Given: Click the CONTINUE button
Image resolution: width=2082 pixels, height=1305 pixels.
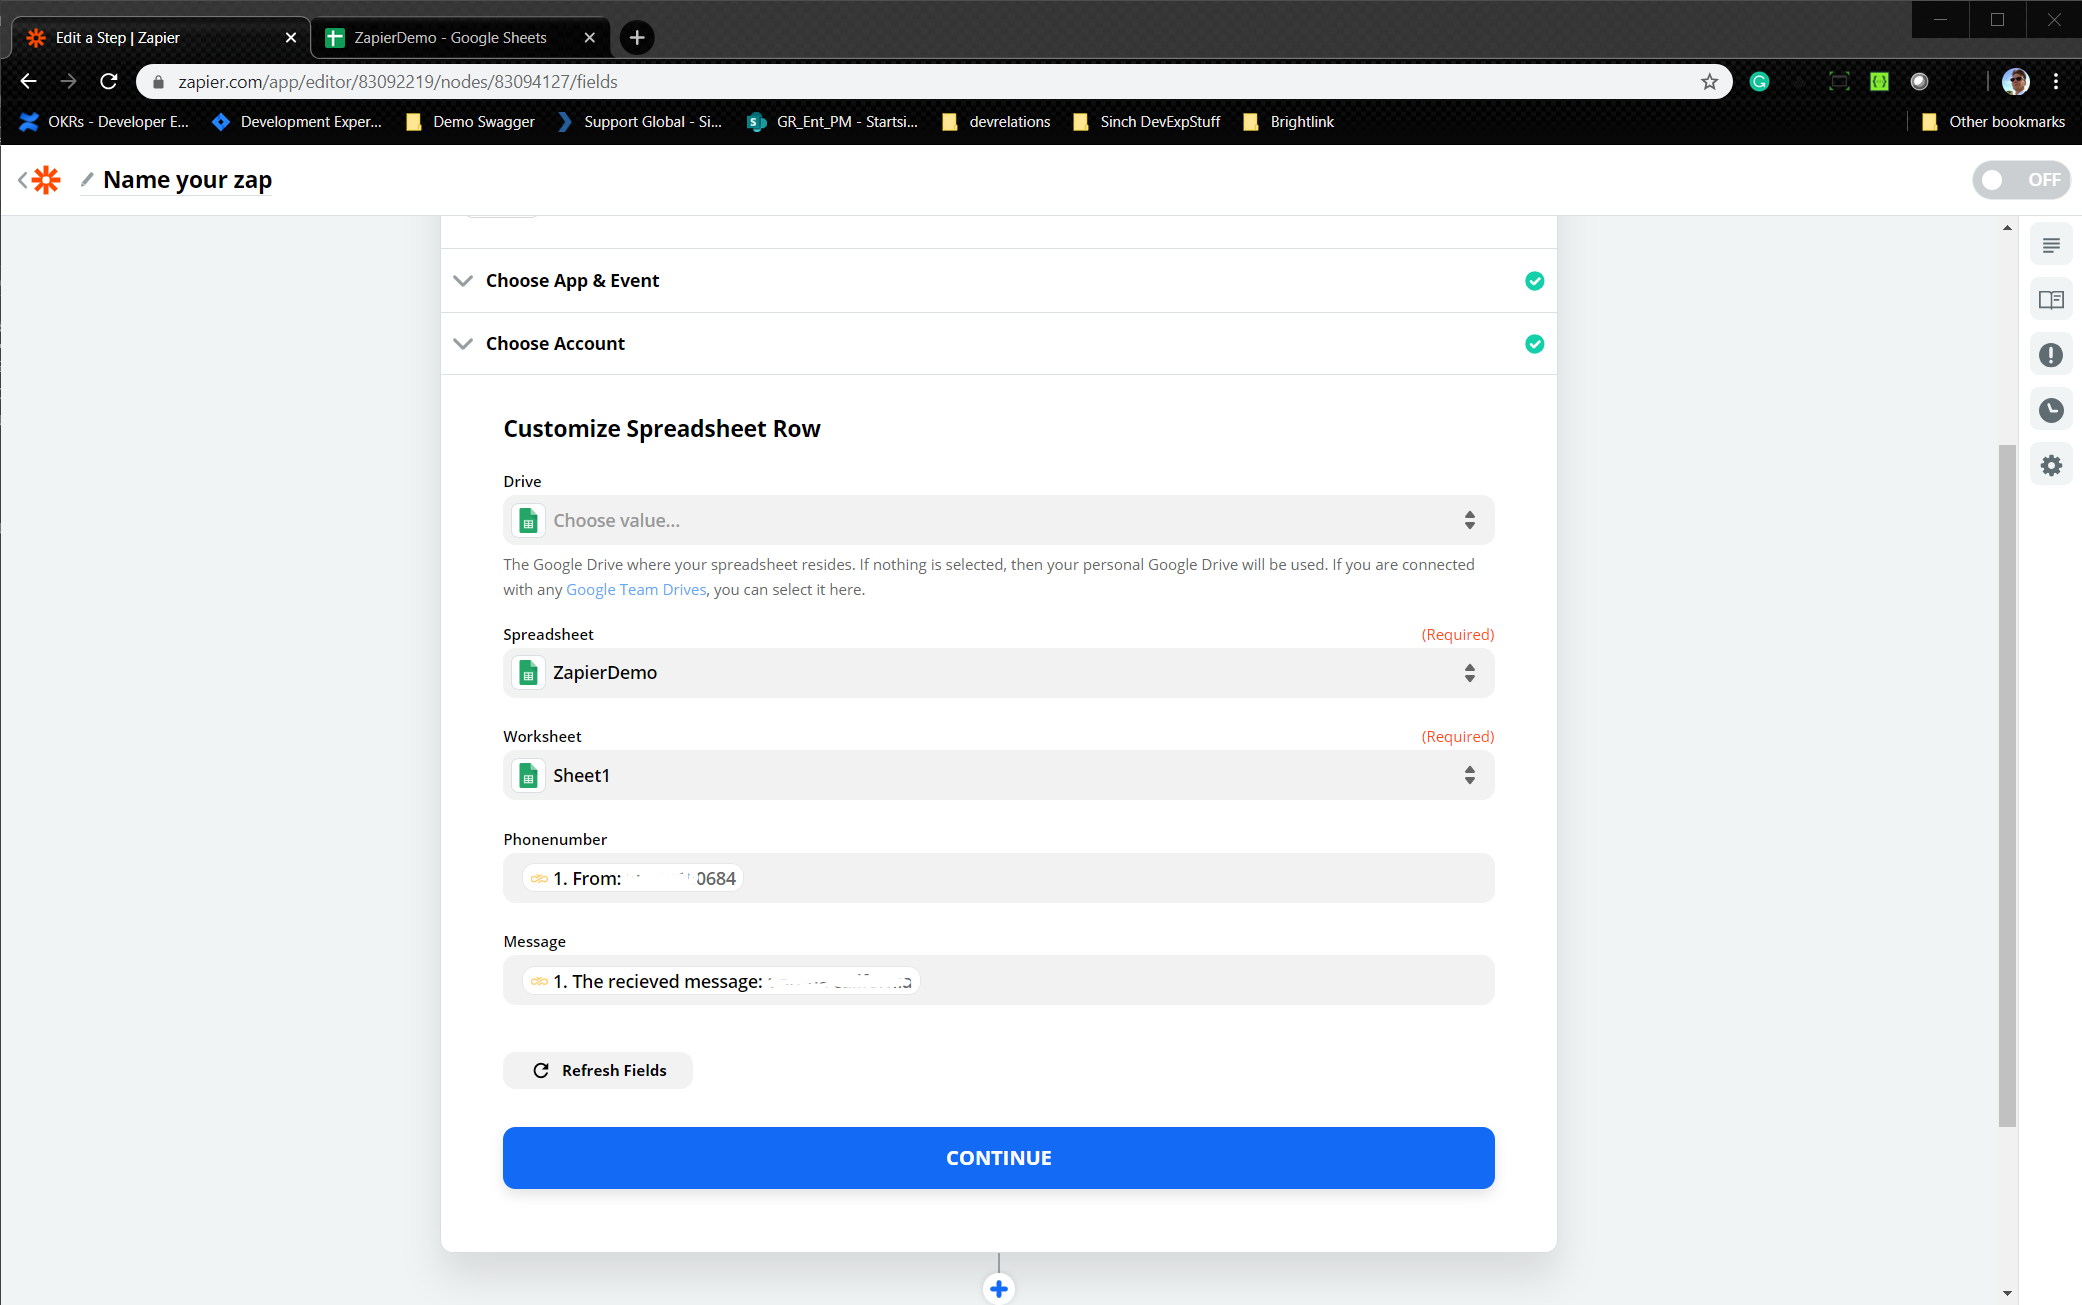Looking at the screenshot, I should coord(998,1158).
